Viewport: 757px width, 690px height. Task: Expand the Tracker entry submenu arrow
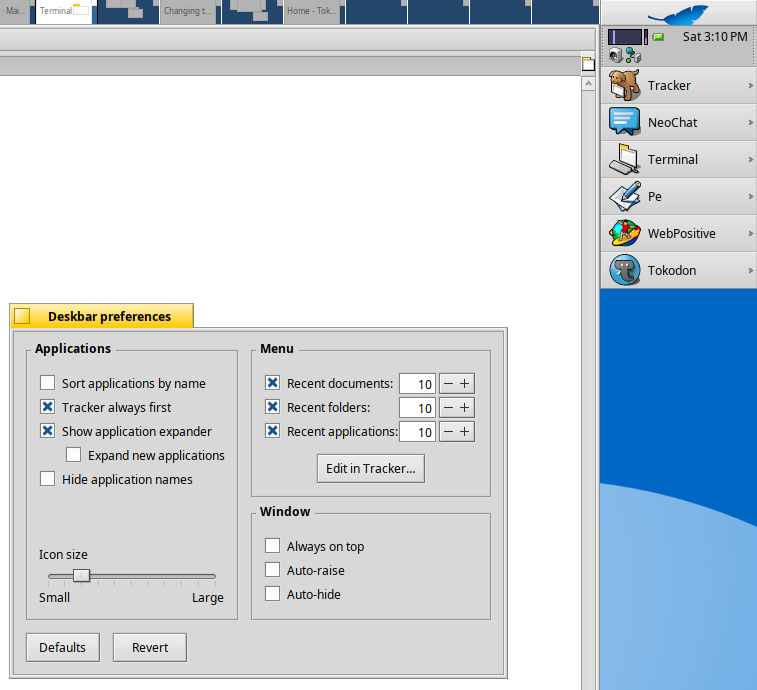point(750,86)
